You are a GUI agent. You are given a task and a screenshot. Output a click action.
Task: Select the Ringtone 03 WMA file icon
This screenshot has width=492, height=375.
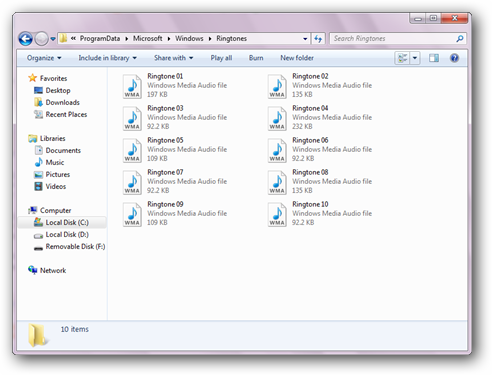(x=132, y=118)
